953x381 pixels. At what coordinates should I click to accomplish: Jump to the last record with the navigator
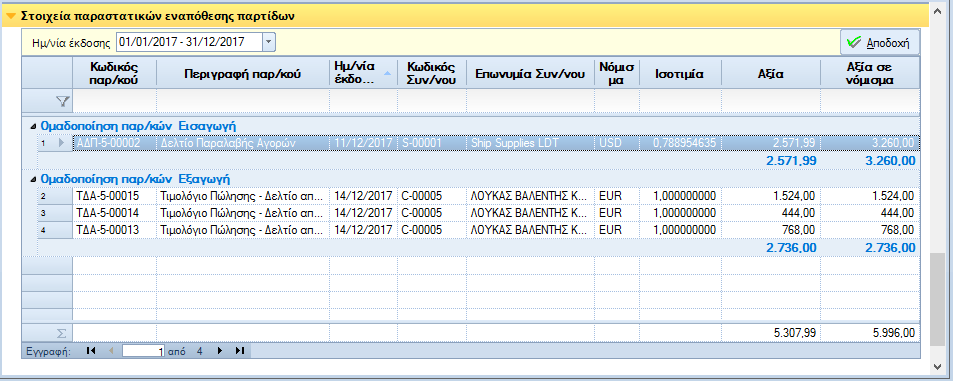[239, 351]
